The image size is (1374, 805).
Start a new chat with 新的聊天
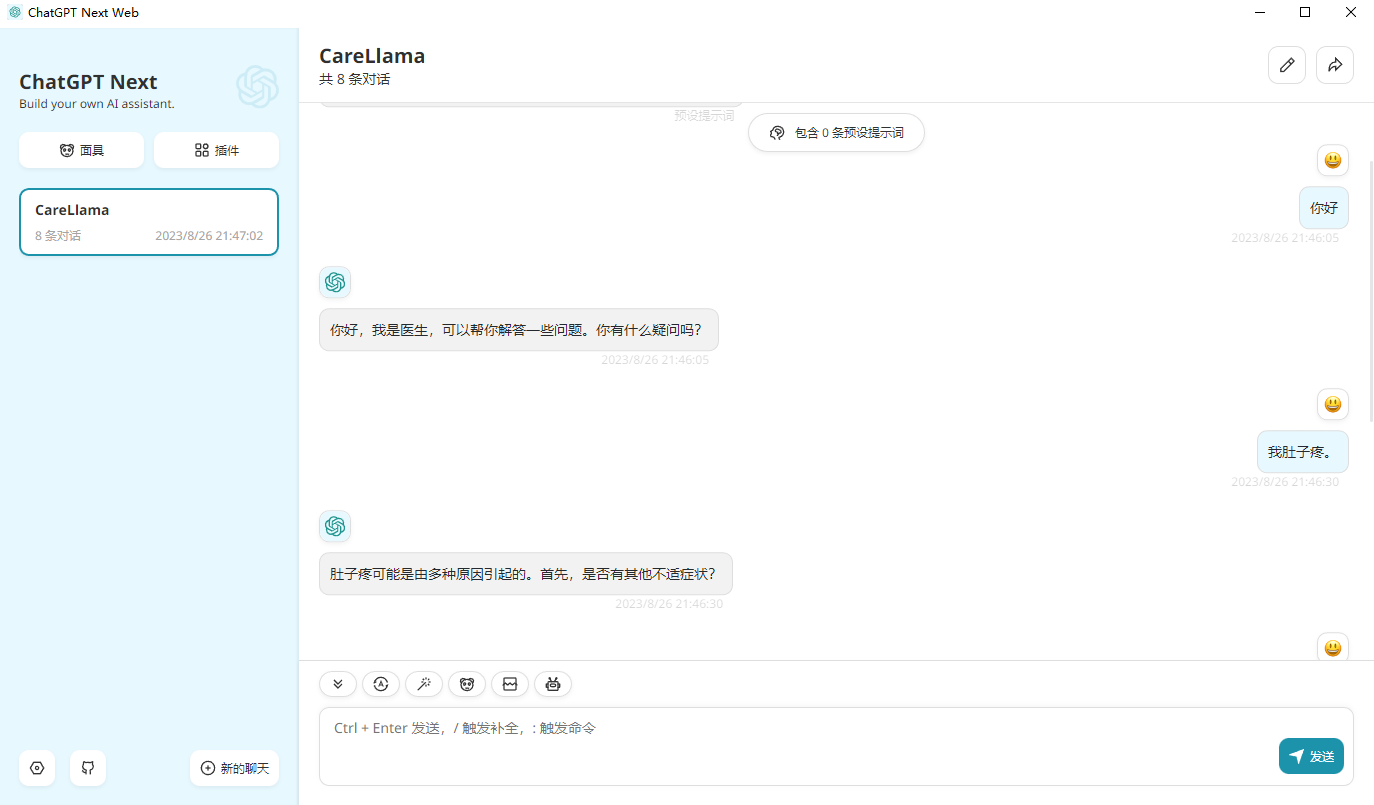click(x=235, y=768)
